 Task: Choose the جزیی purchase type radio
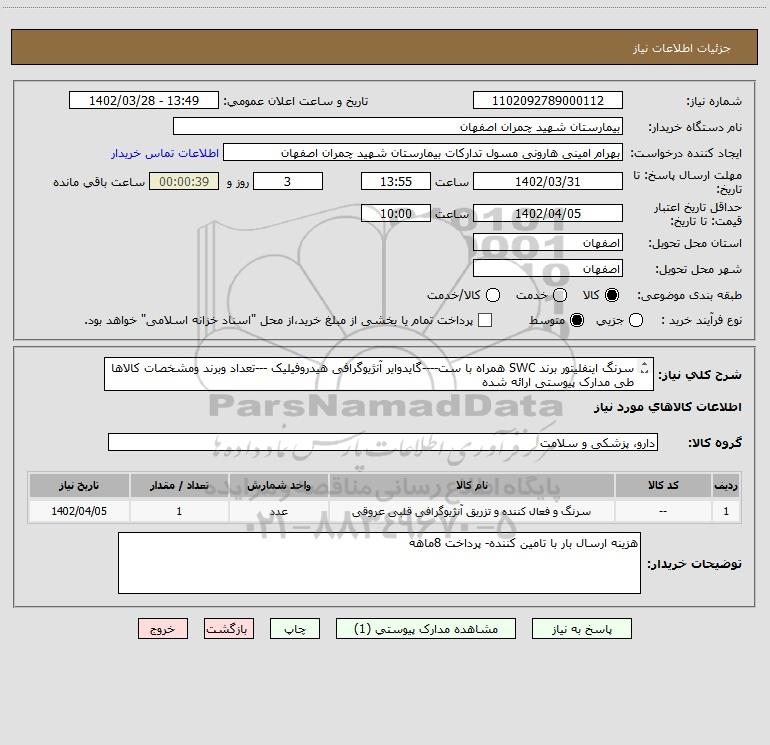(636, 320)
